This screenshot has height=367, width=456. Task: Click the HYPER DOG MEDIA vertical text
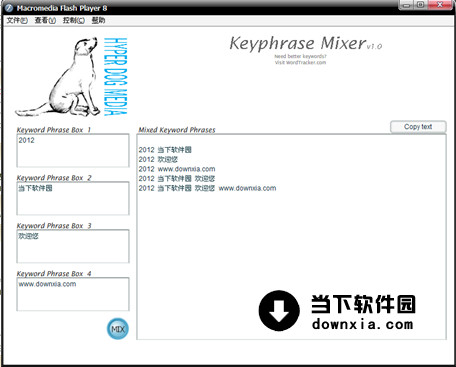point(115,77)
